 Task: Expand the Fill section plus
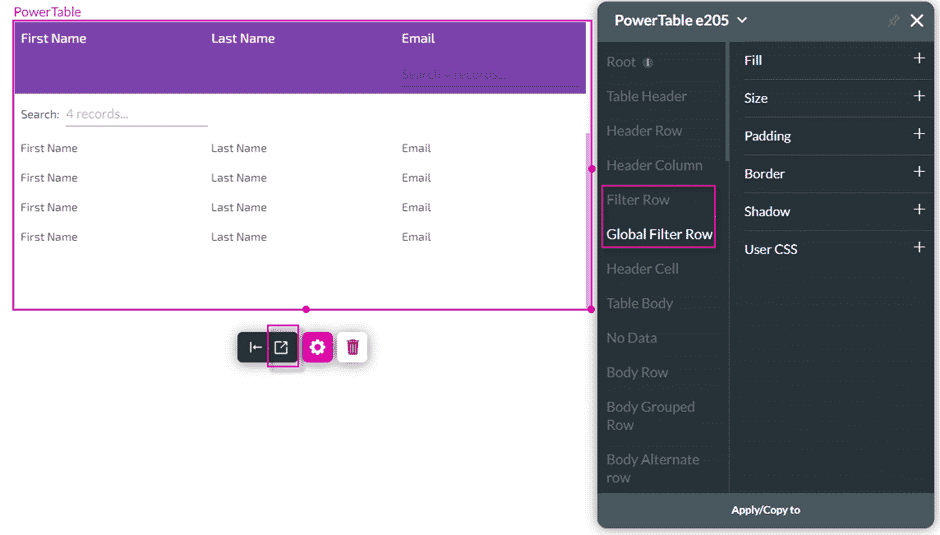(x=919, y=59)
